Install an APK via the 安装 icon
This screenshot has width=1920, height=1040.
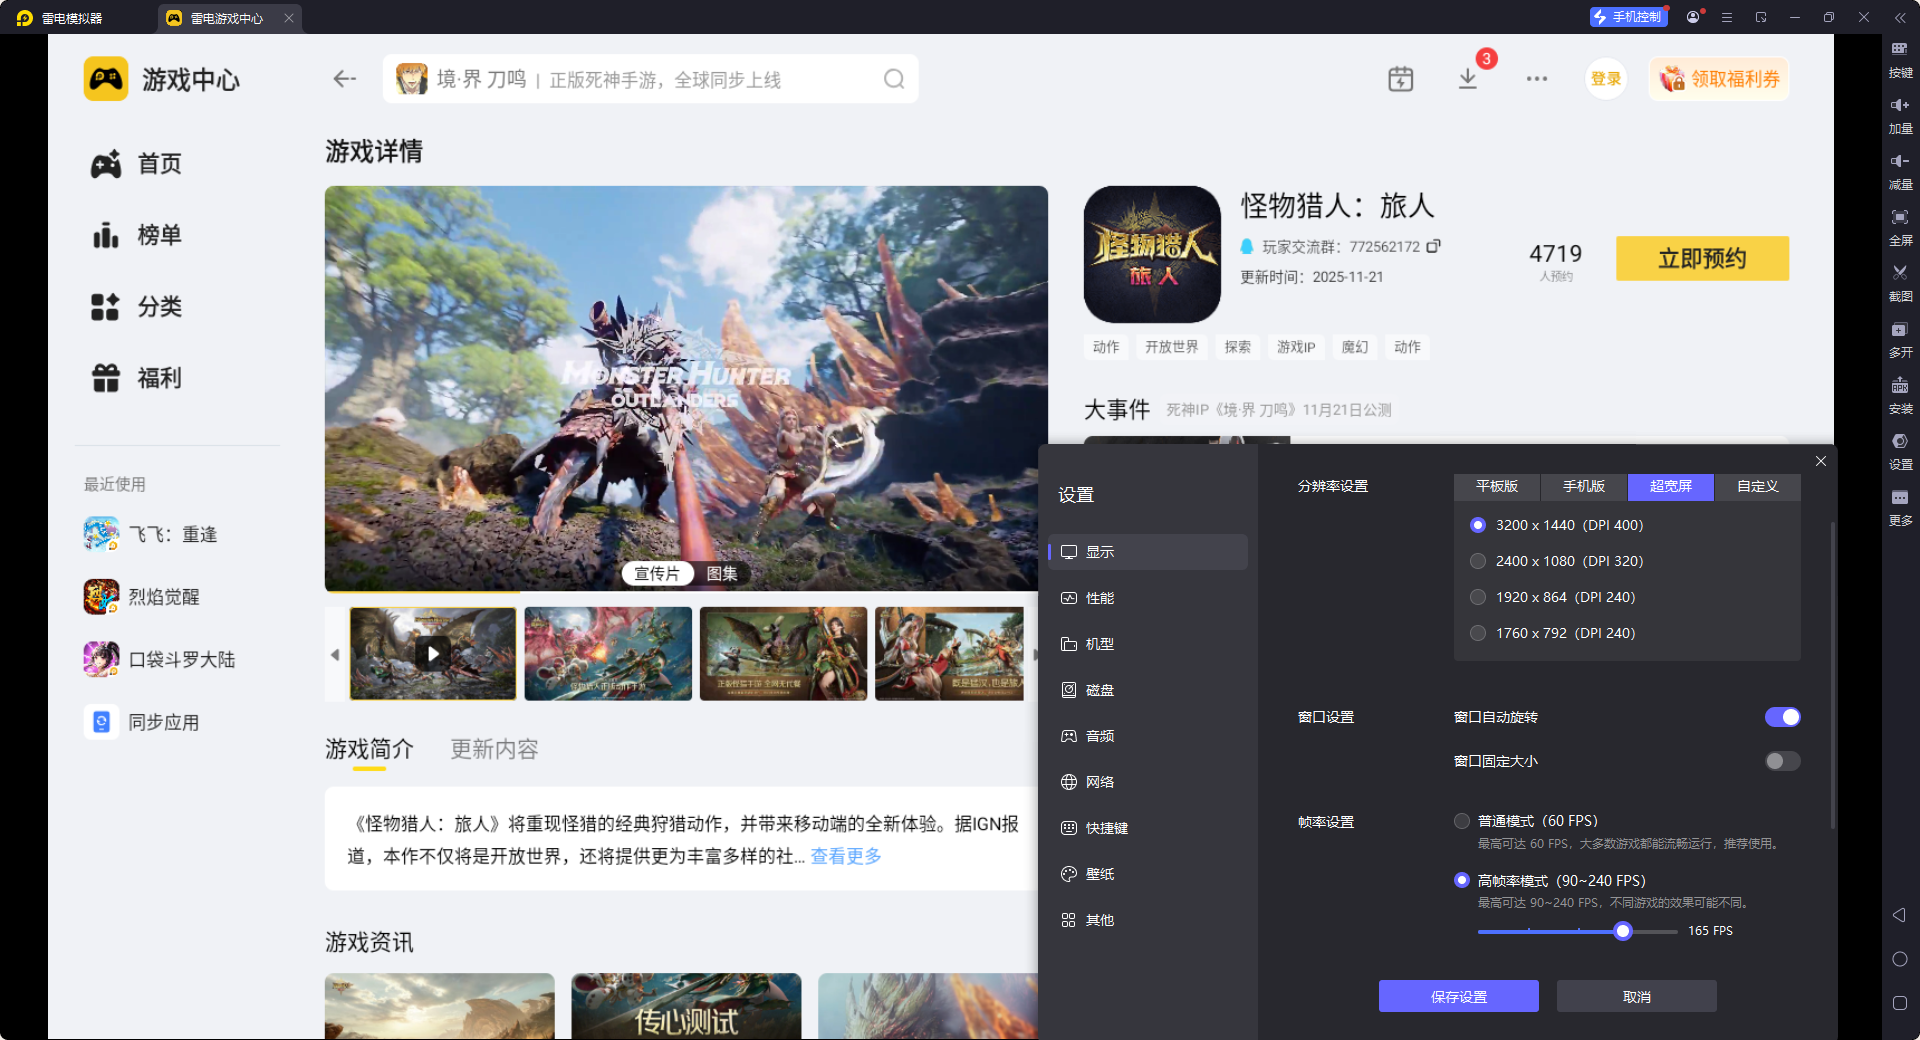pos(1900,396)
